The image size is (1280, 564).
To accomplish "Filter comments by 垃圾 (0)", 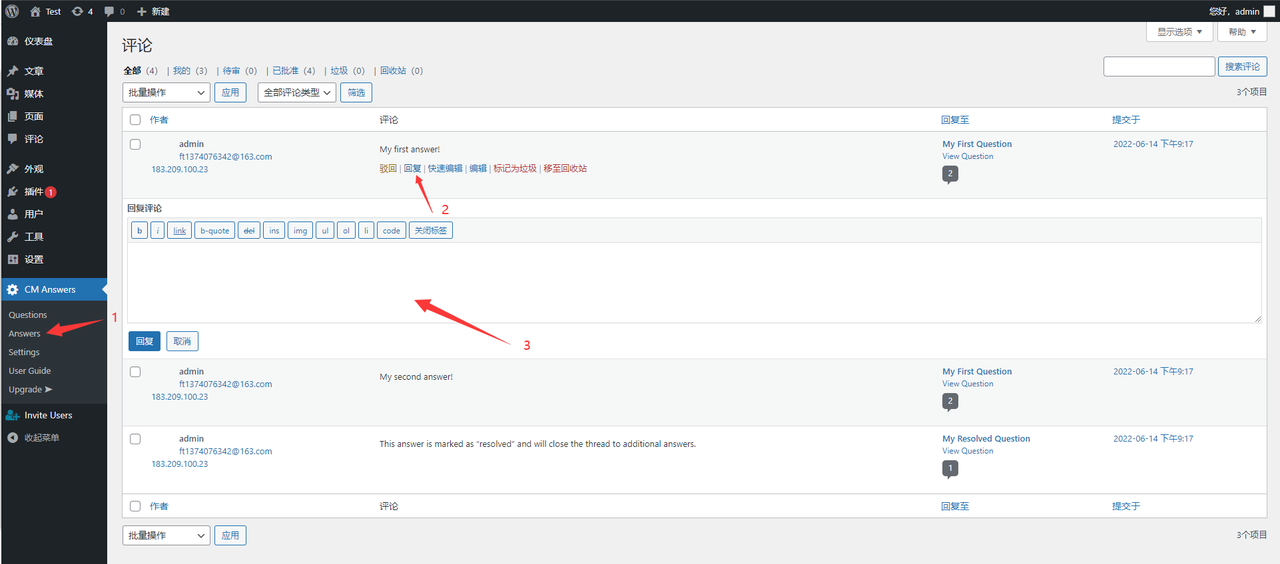I will tap(348, 71).
